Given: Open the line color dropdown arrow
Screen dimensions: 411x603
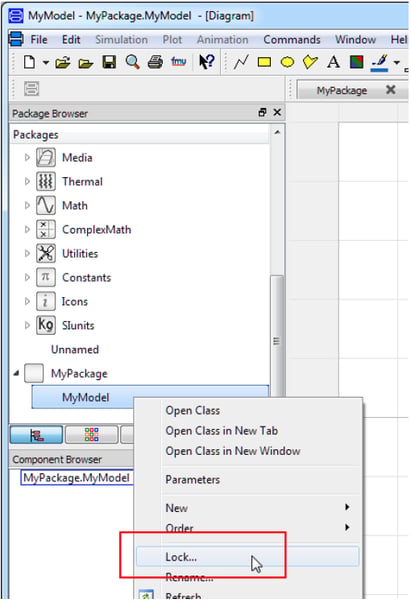Looking at the screenshot, I should point(396,62).
